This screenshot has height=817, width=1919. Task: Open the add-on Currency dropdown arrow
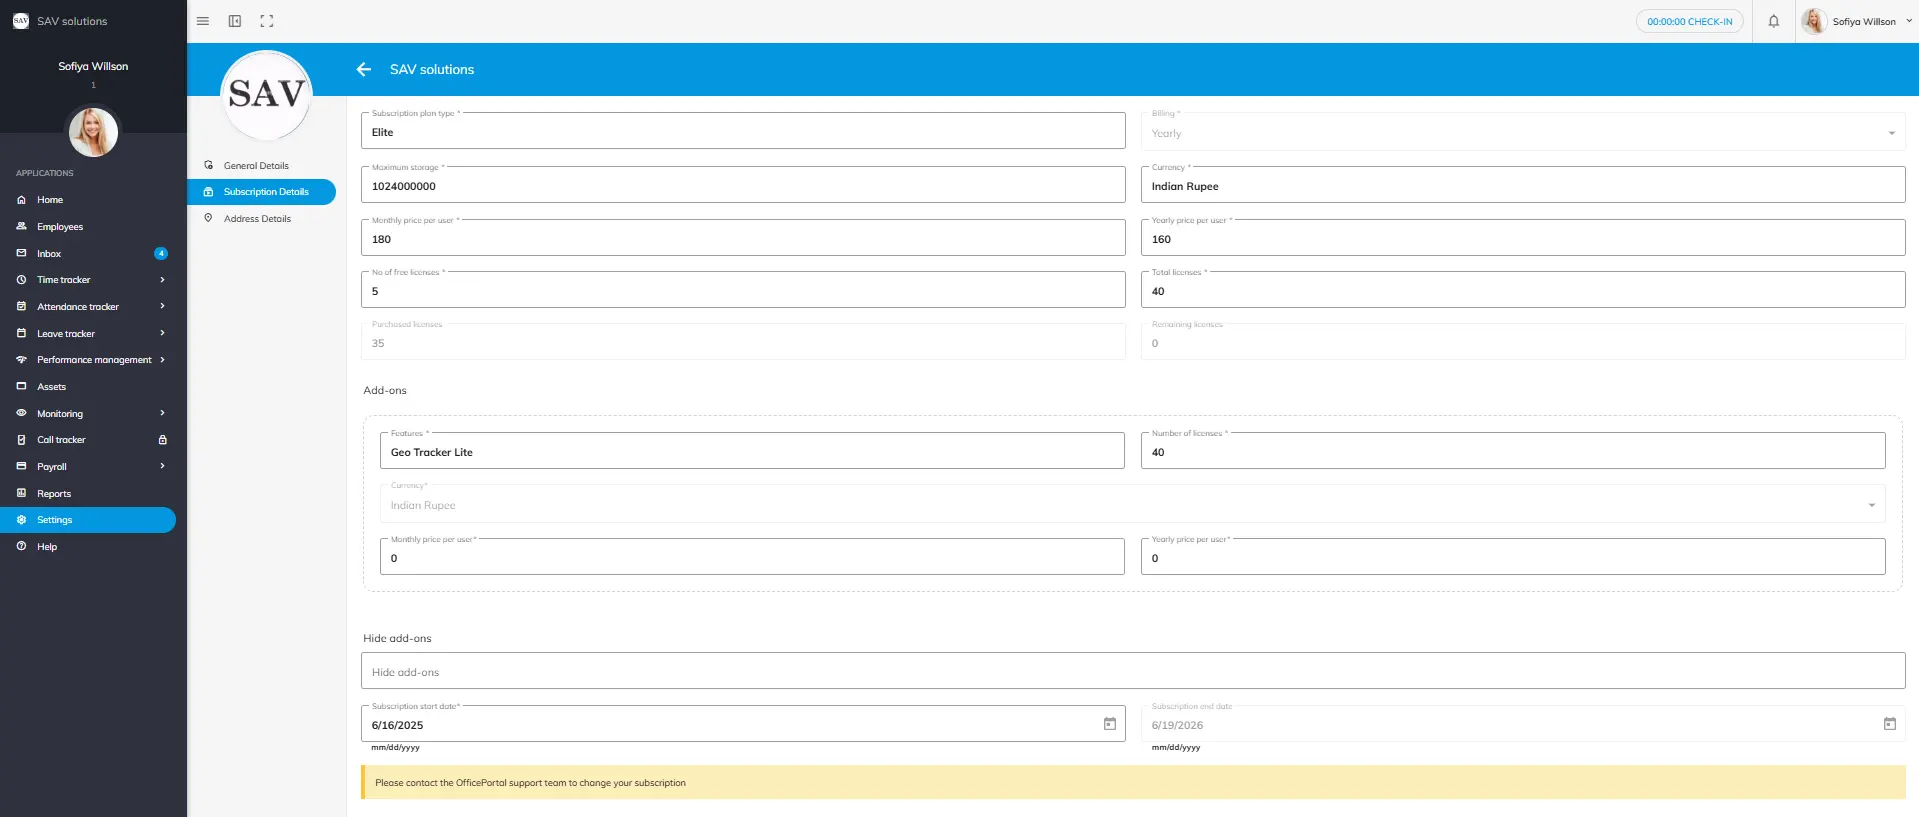click(x=1871, y=505)
